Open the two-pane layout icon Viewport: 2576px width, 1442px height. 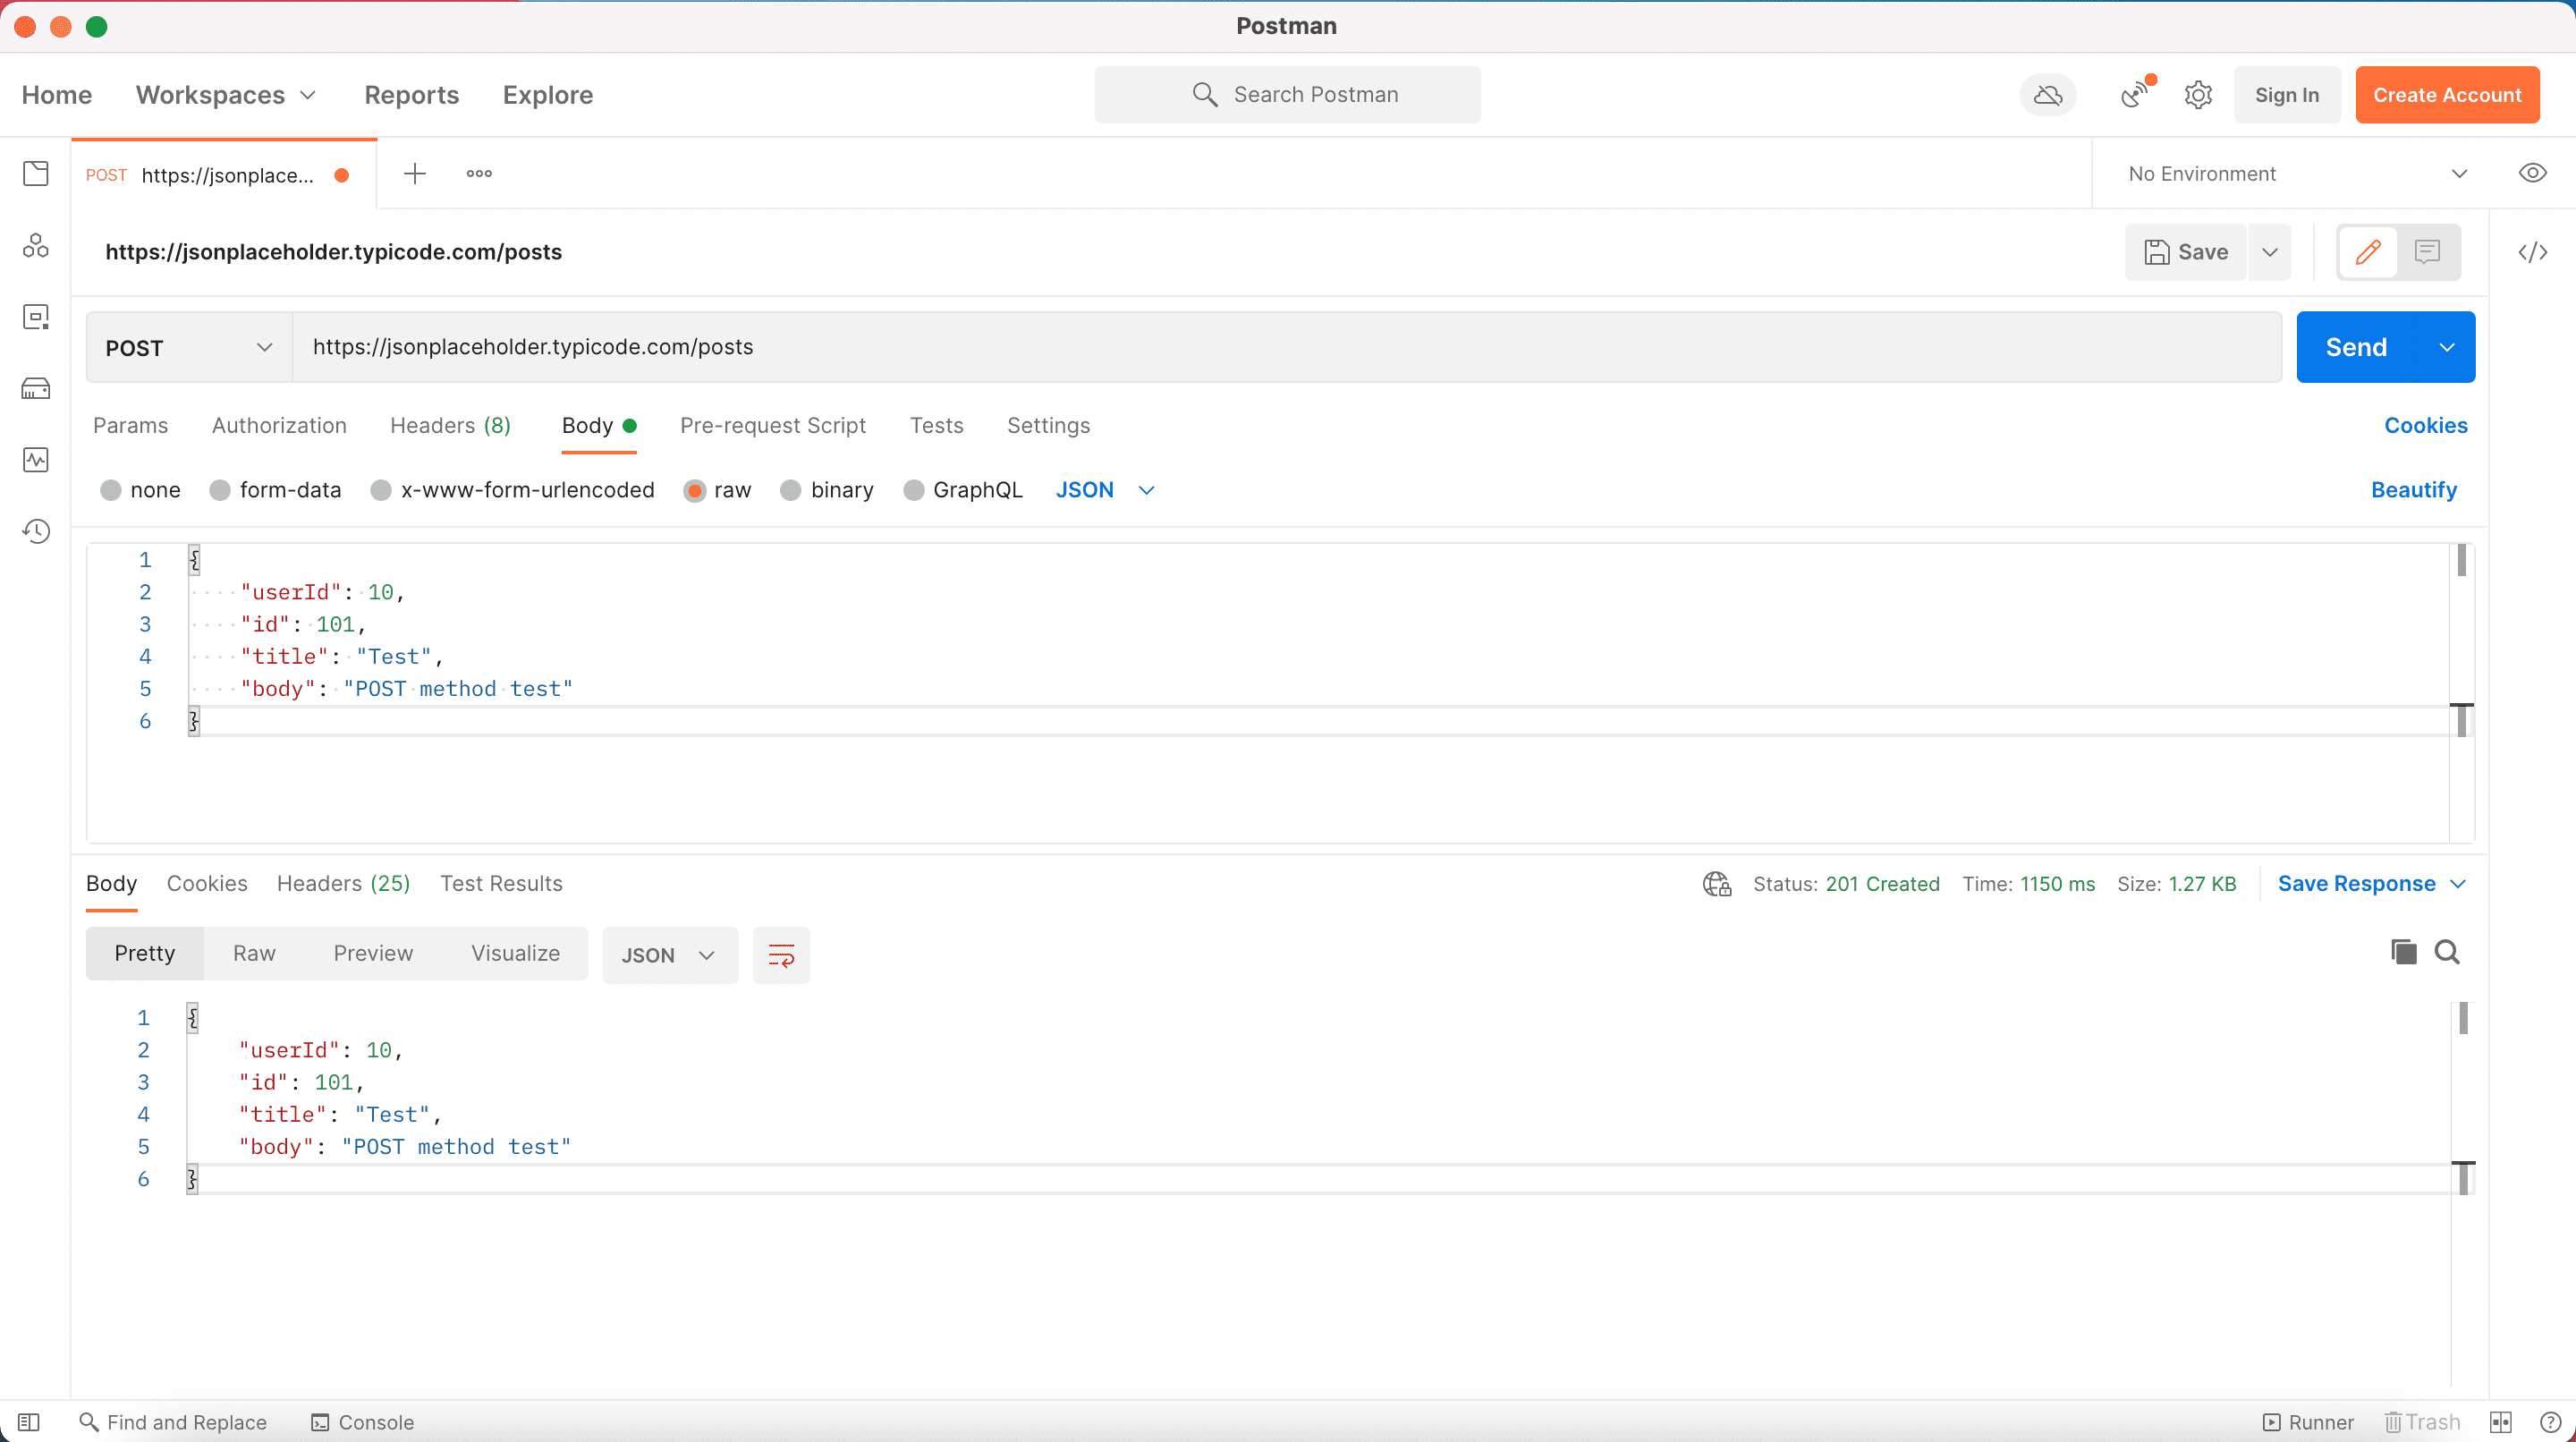coord(2501,1422)
